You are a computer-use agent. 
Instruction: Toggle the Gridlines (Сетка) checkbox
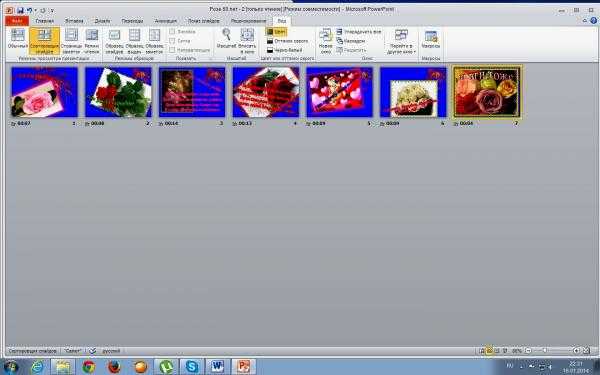tap(172, 41)
